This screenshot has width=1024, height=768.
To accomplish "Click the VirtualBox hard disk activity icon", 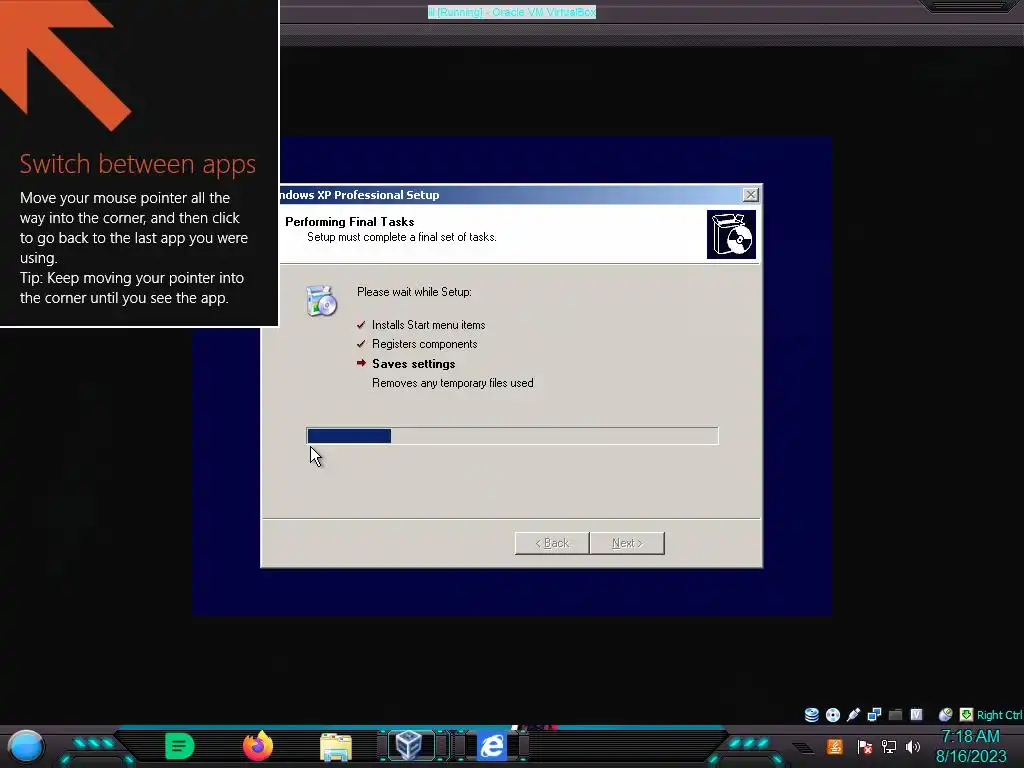I will tap(812, 714).
